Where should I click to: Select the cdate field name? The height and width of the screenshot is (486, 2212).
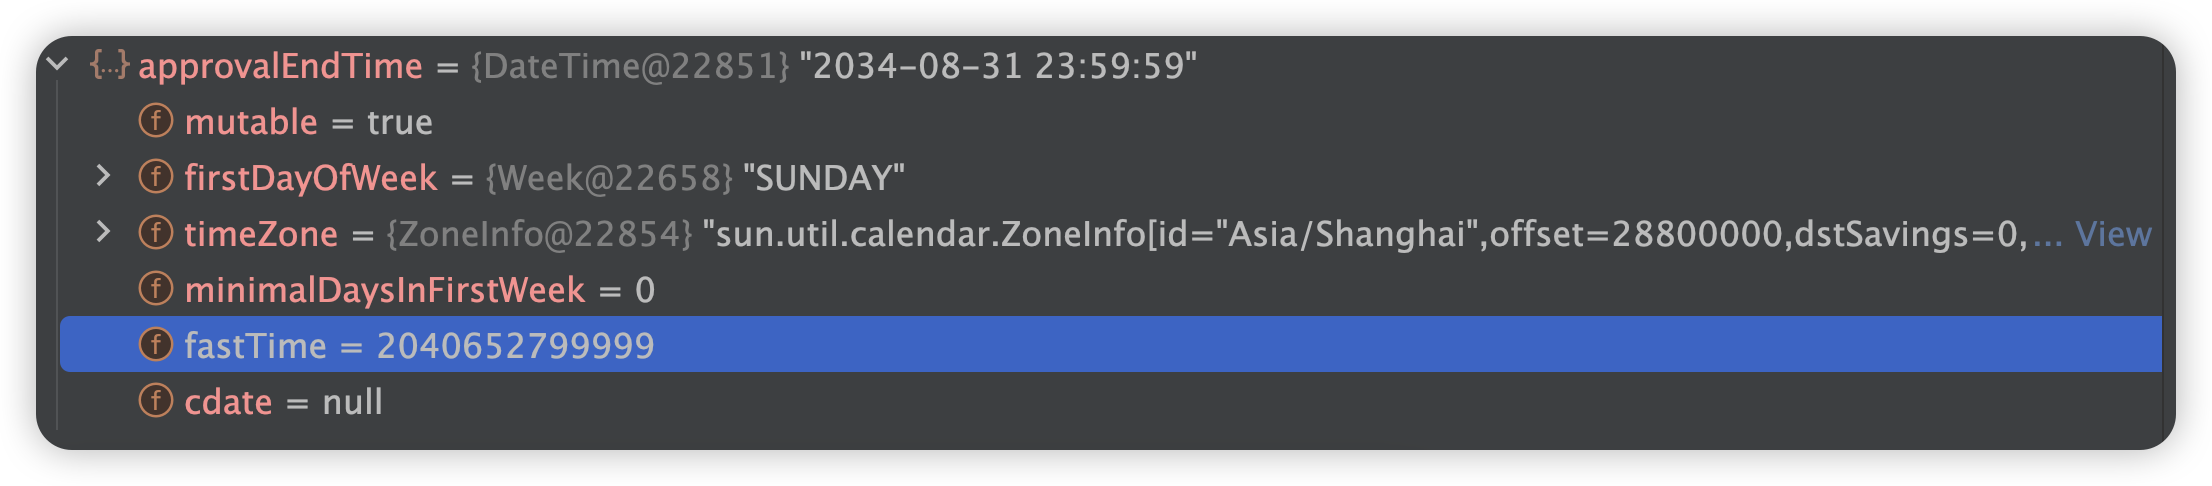[228, 402]
